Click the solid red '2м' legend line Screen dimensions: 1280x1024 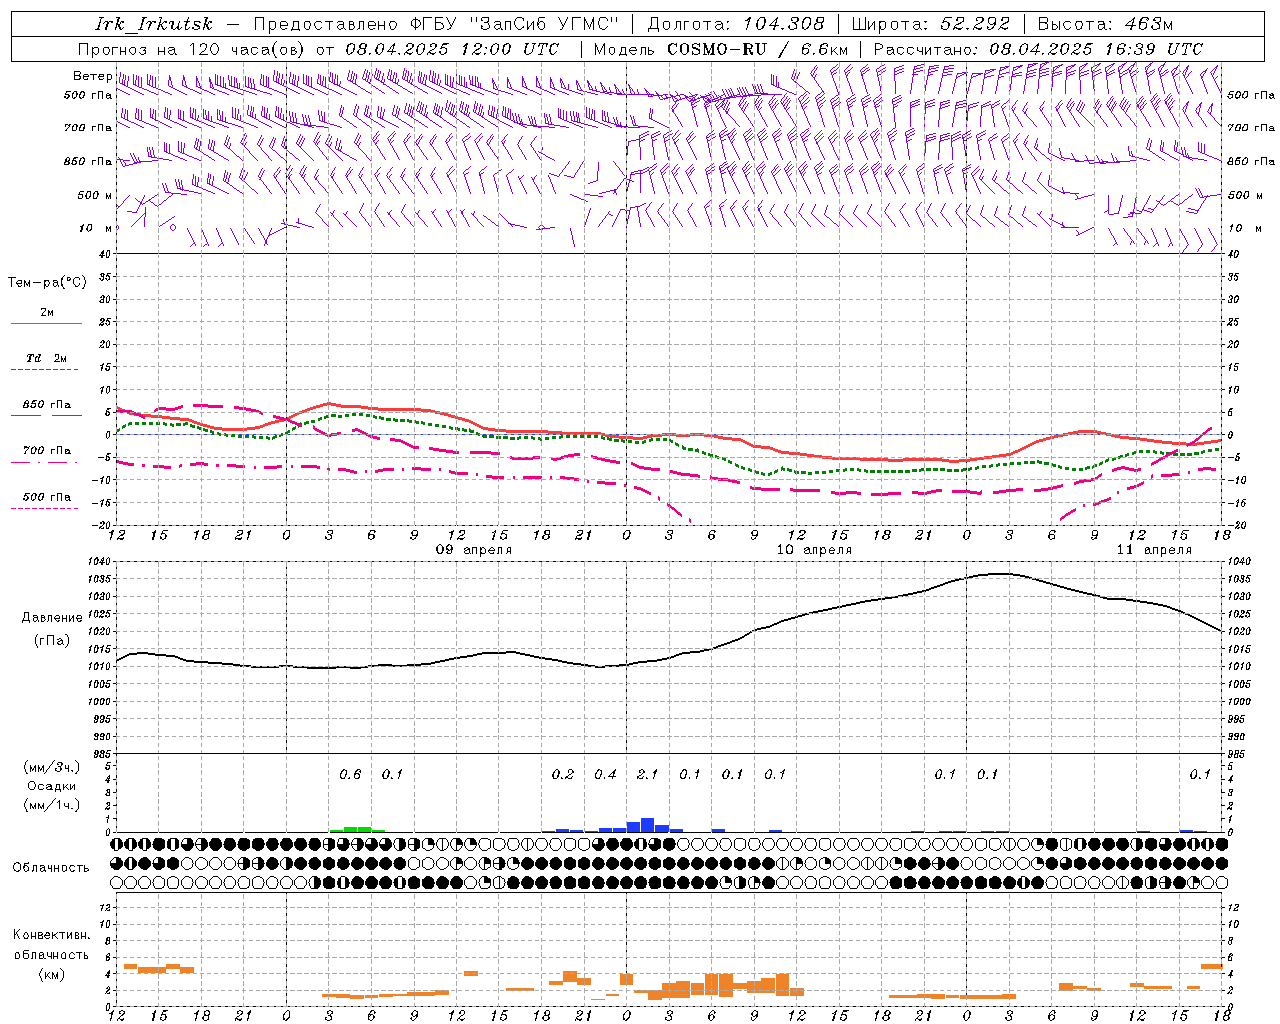pos(46,323)
